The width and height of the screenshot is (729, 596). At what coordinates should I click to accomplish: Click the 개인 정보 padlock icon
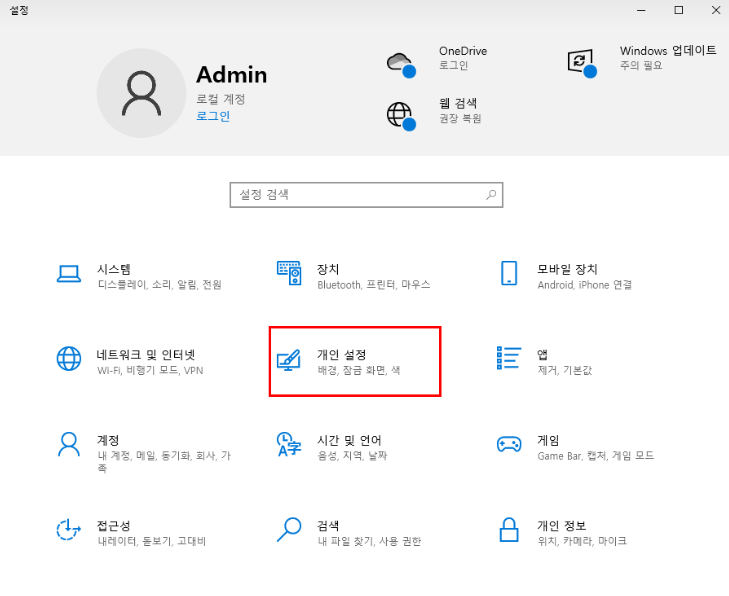click(x=509, y=529)
